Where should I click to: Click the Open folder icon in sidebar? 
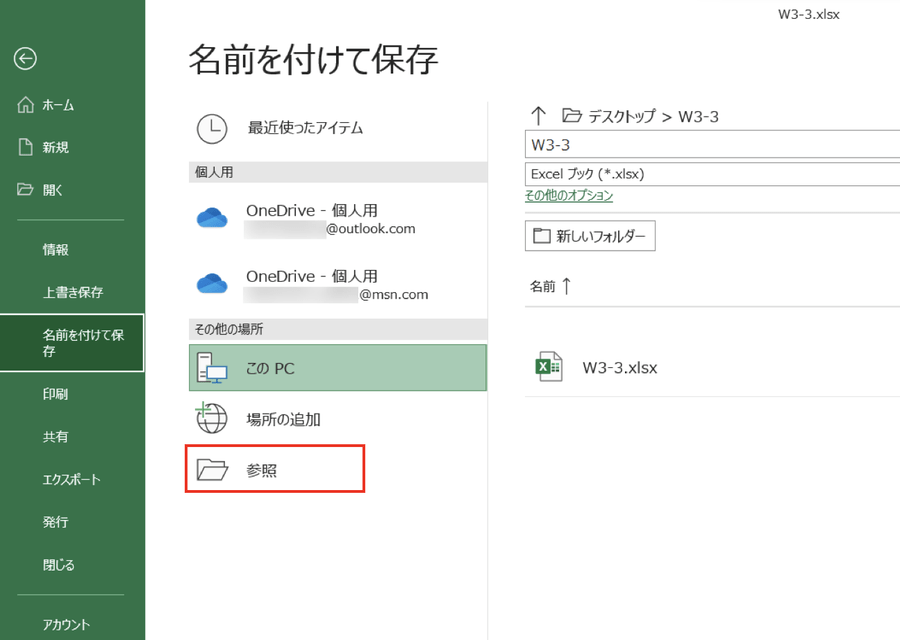click(x=25, y=189)
